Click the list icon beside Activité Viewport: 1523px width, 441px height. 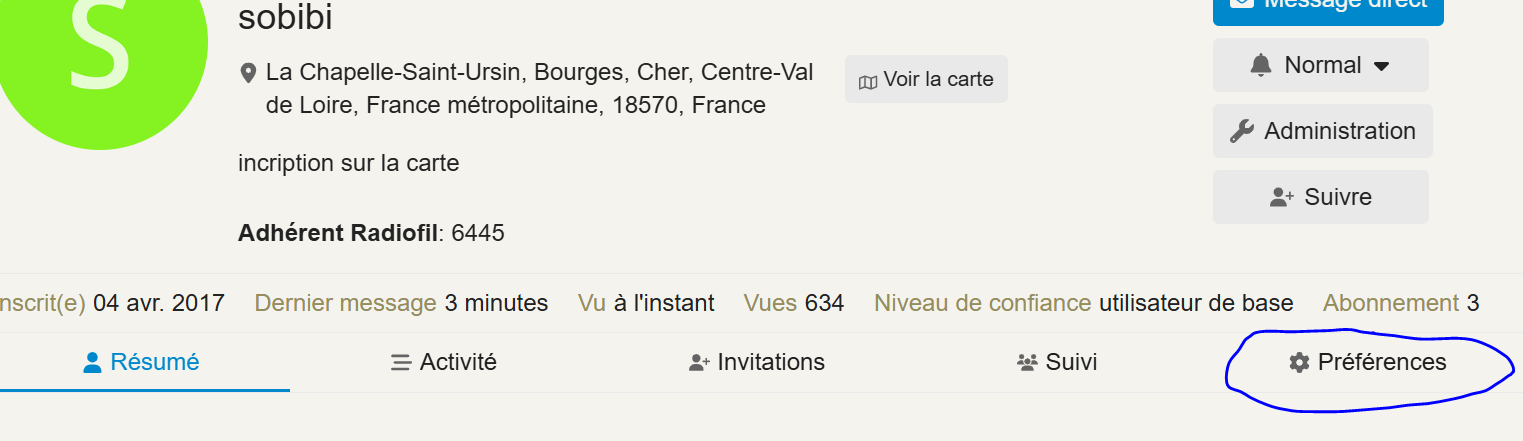tap(401, 362)
